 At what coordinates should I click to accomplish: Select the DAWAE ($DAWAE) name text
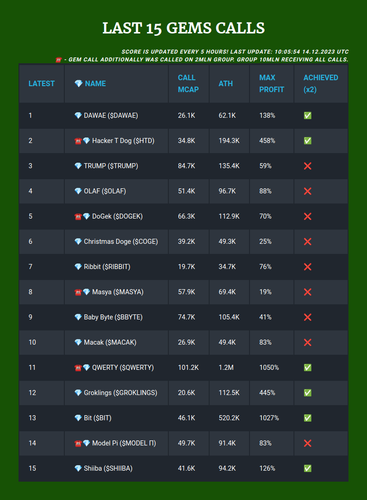coord(111,116)
